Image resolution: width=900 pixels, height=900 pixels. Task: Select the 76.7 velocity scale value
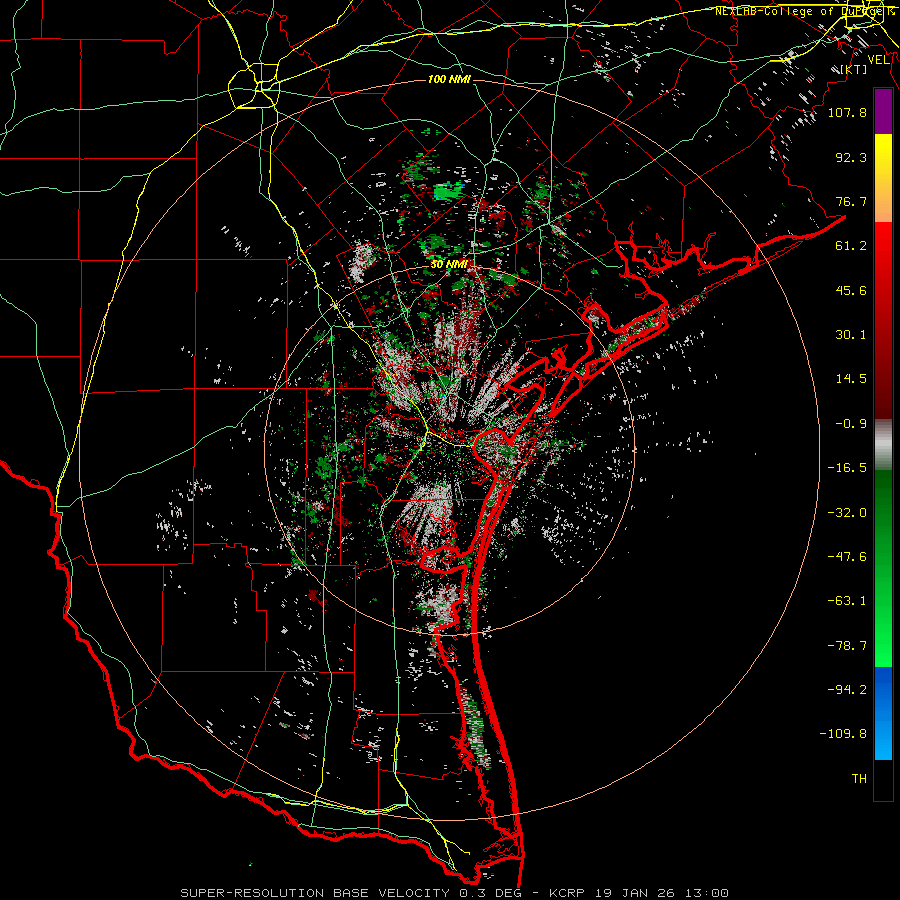pos(851,201)
